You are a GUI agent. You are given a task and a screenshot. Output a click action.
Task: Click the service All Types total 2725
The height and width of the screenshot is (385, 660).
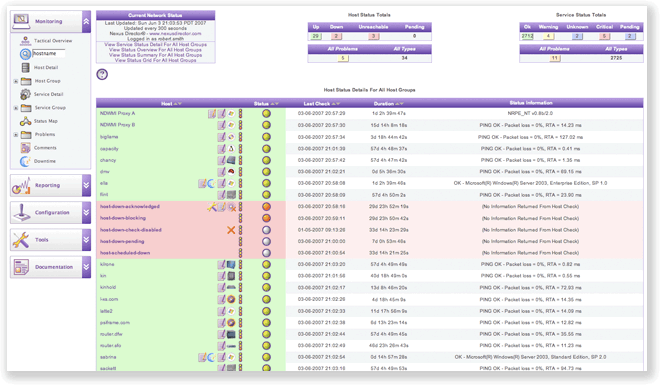(x=616, y=58)
